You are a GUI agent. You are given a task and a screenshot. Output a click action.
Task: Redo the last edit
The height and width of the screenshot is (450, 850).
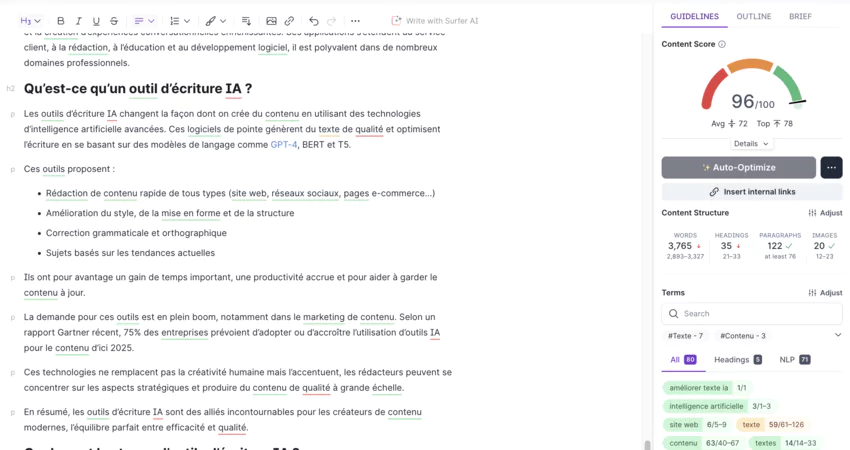tap(332, 21)
